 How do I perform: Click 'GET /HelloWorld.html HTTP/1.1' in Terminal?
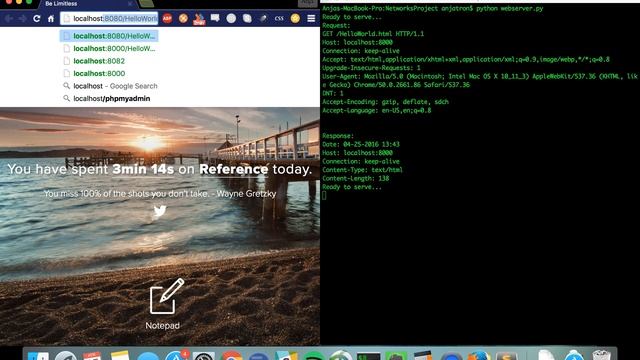click(x=373, y=34)
